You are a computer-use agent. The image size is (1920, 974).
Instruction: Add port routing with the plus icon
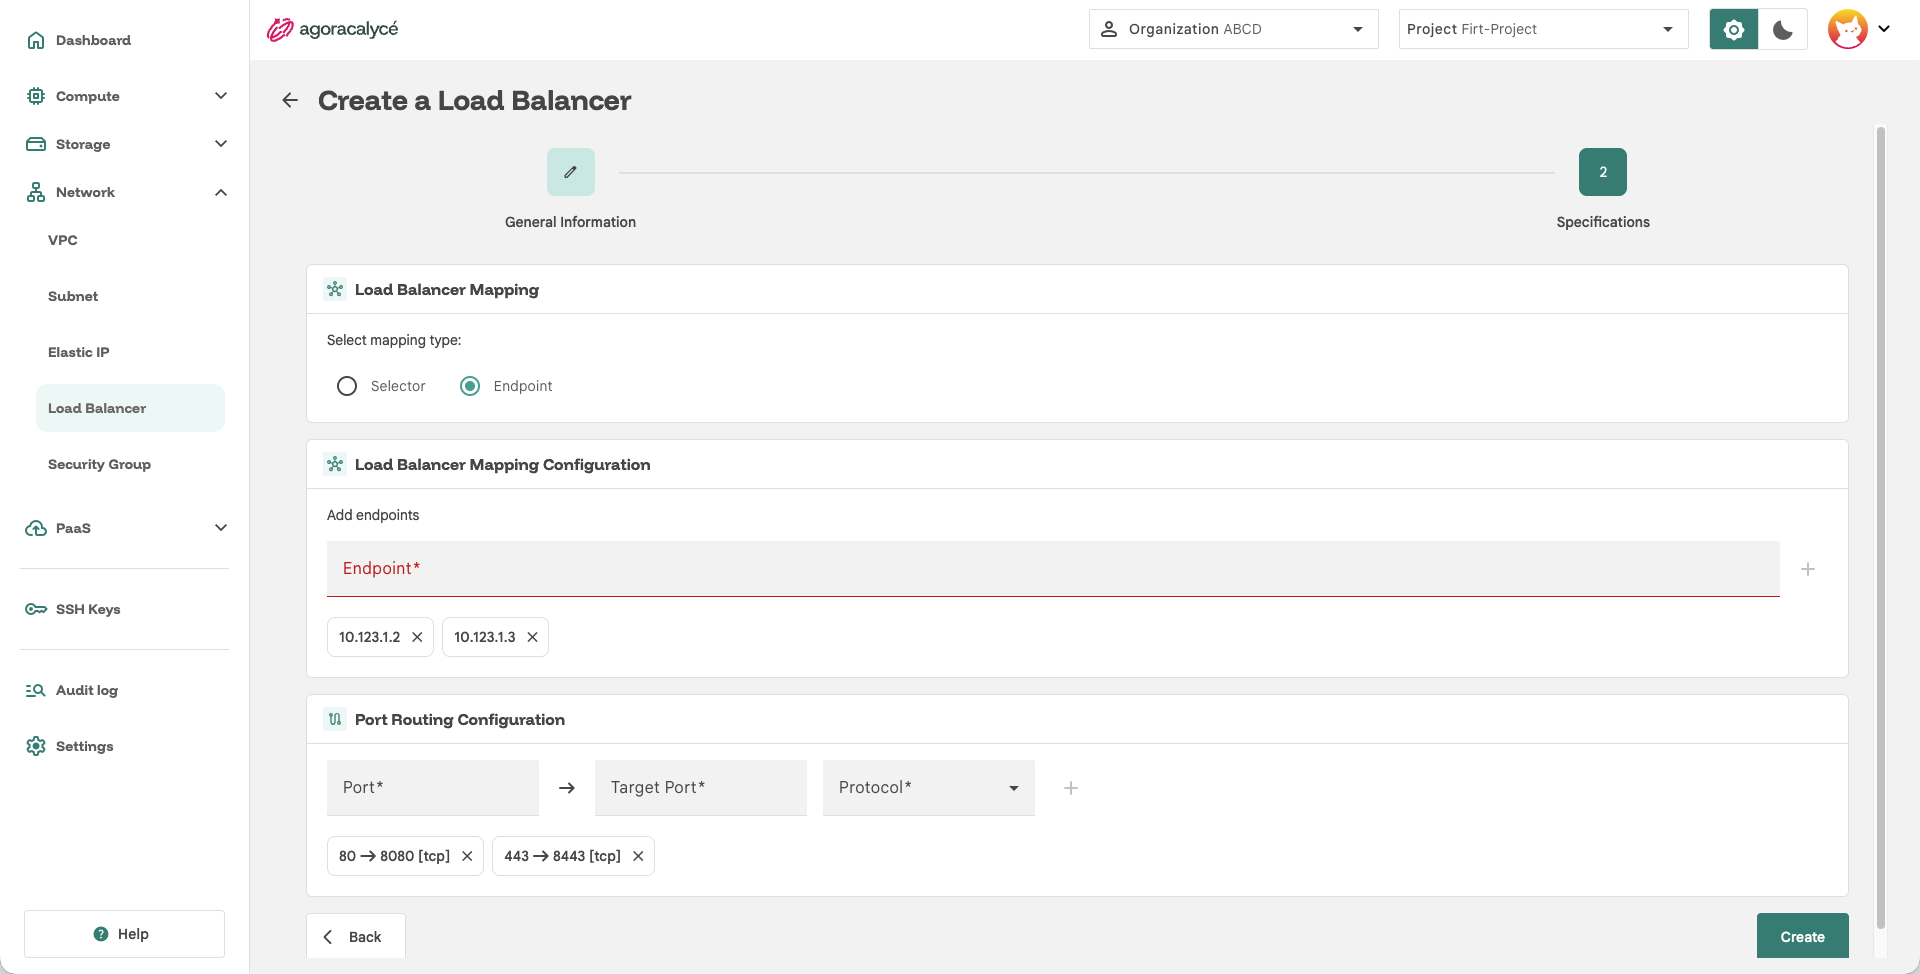[x=1071, y=788]
